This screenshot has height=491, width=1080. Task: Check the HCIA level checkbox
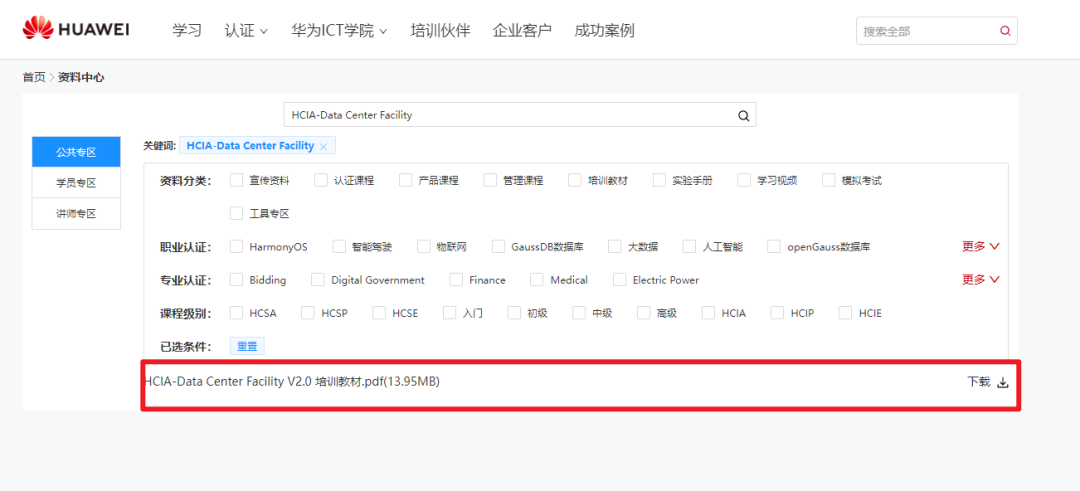coord(709,313)
